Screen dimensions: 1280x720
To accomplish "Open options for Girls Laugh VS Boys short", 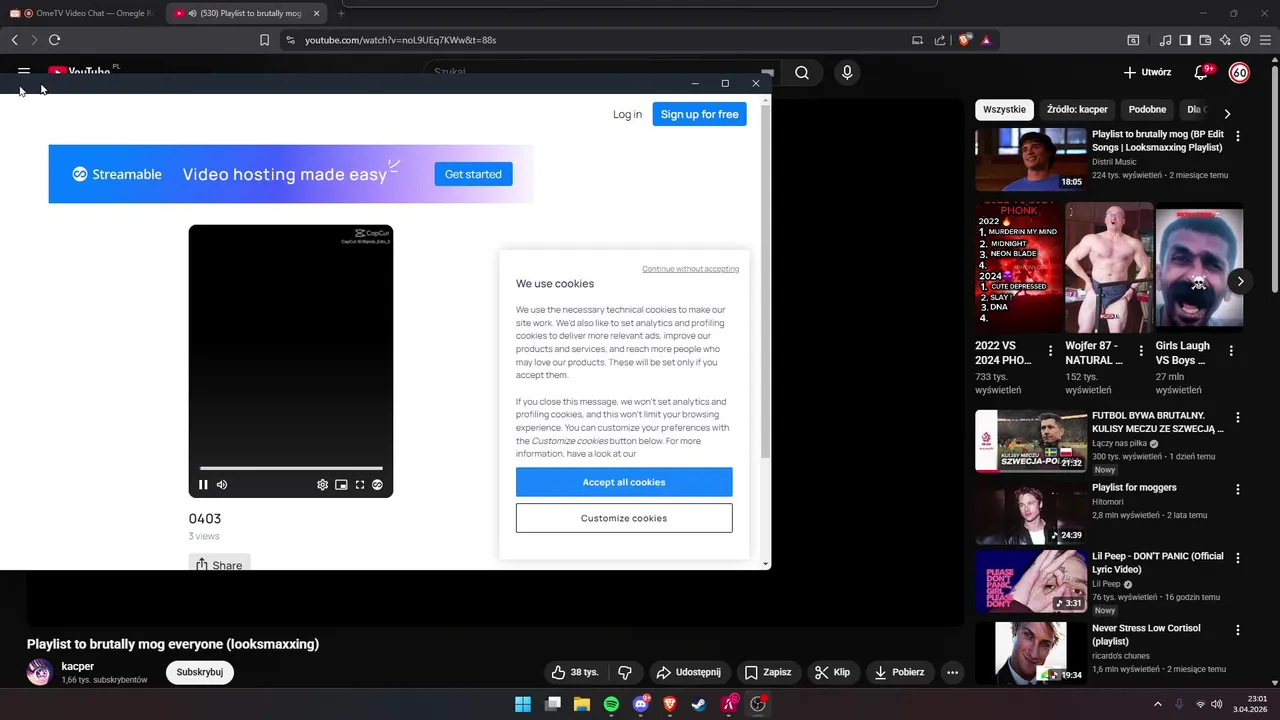I will pyautogui.click(x=1231, y=351).
